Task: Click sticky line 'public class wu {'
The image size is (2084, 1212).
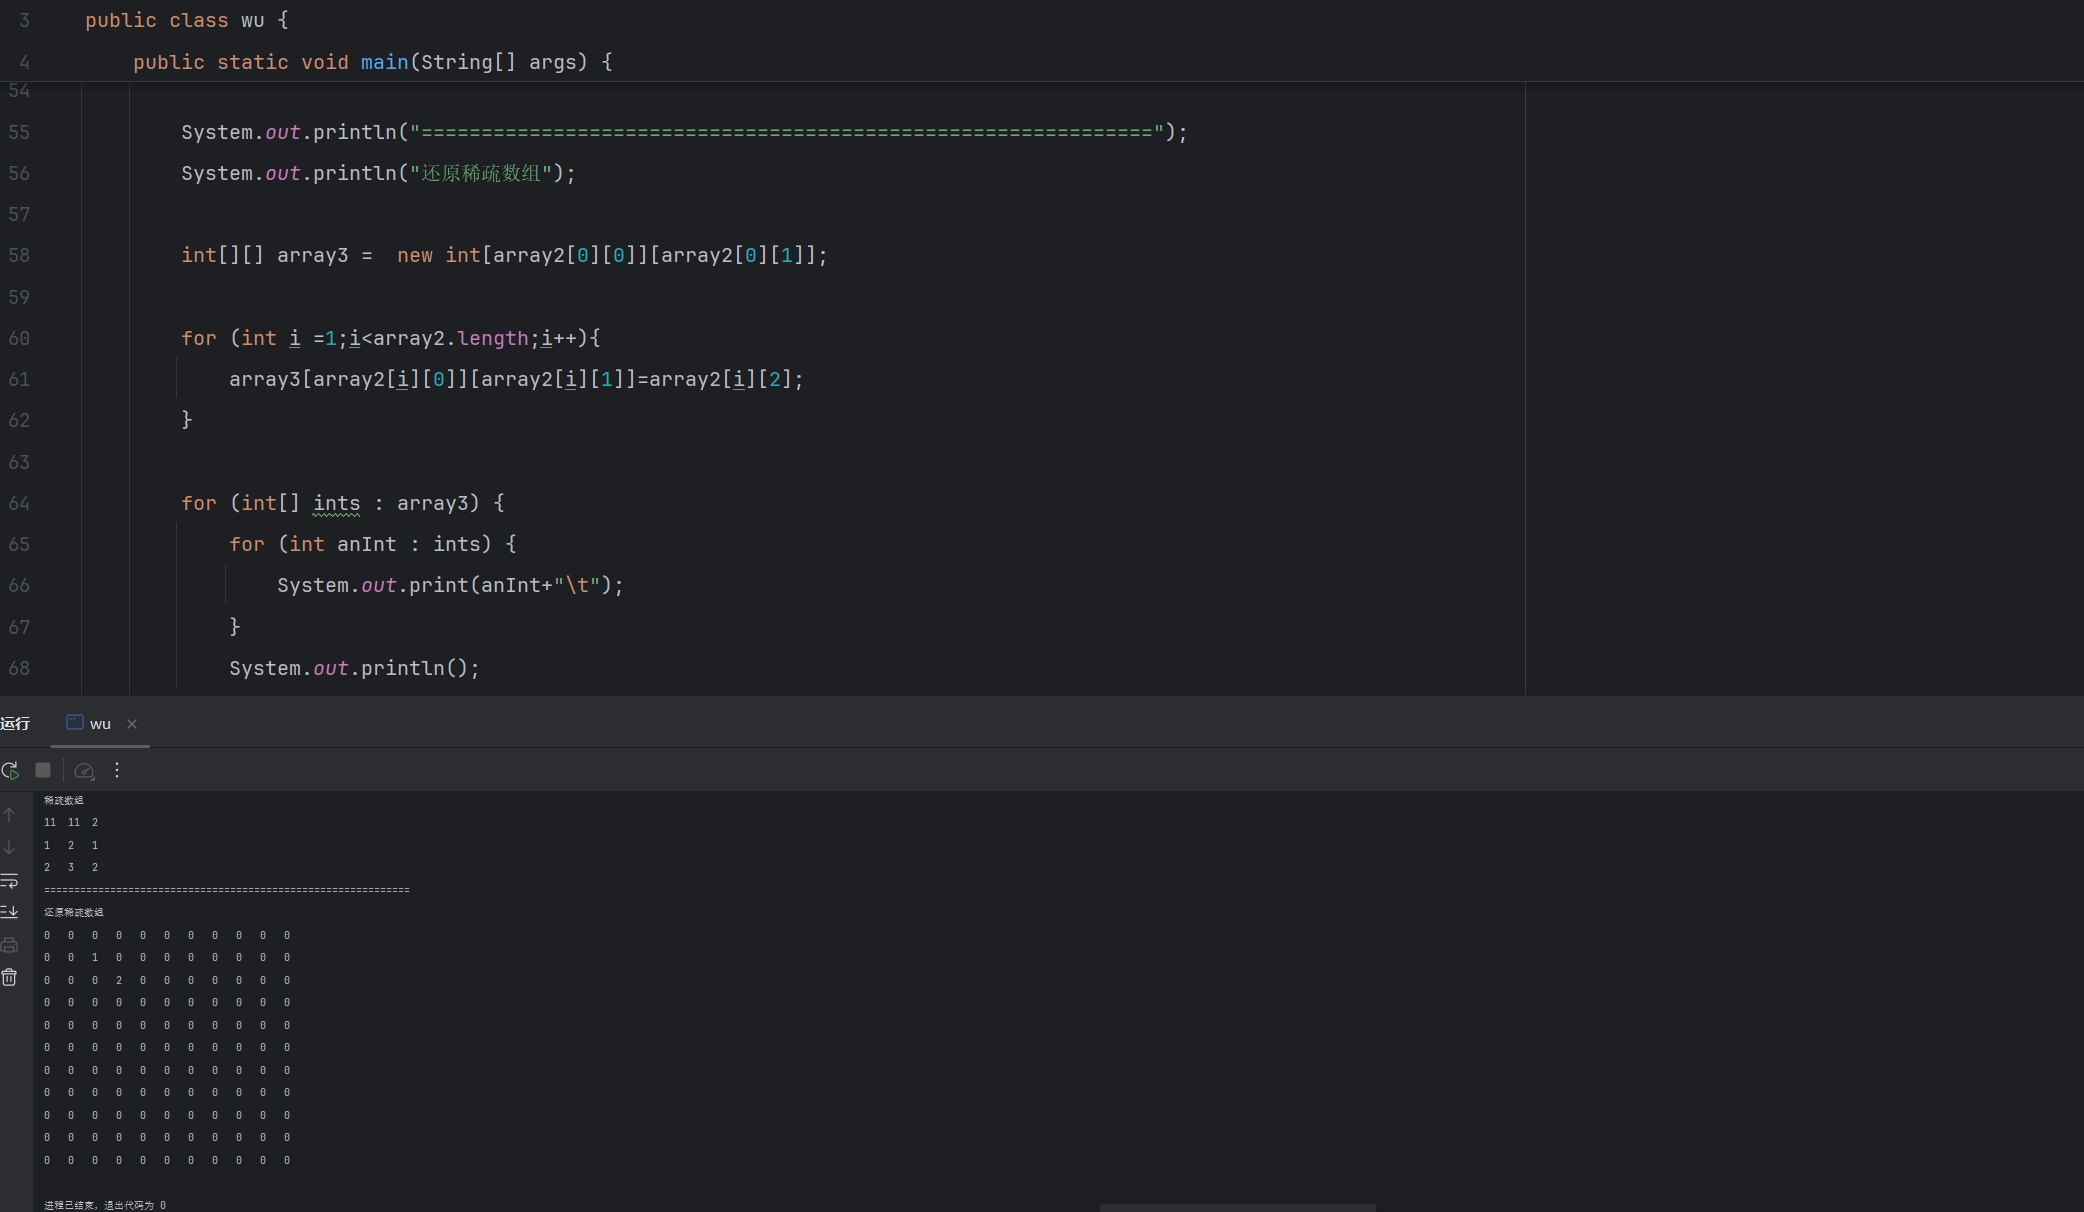Action: tap(187, 20)
